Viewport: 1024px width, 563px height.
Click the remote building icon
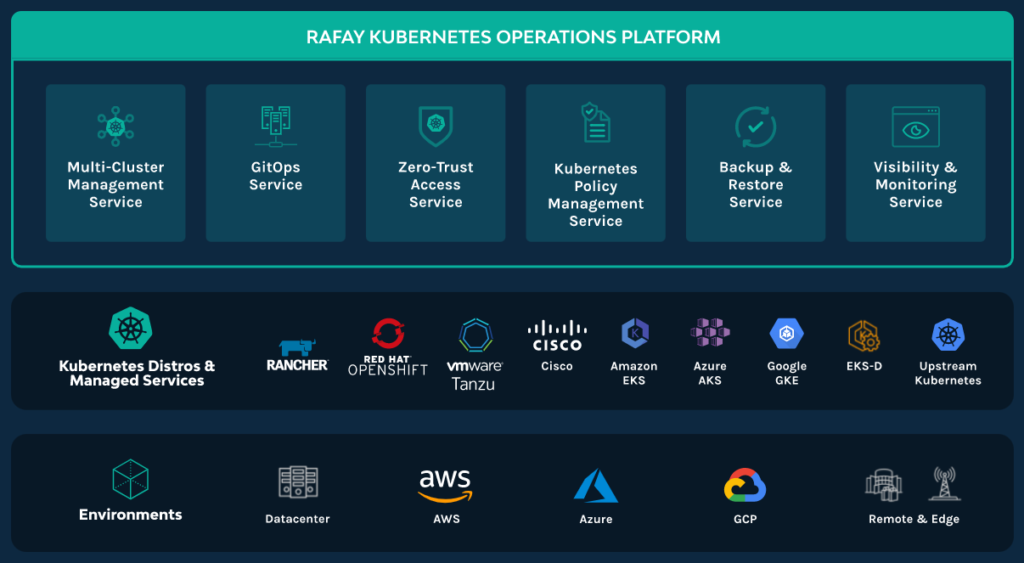coord(884,485)
